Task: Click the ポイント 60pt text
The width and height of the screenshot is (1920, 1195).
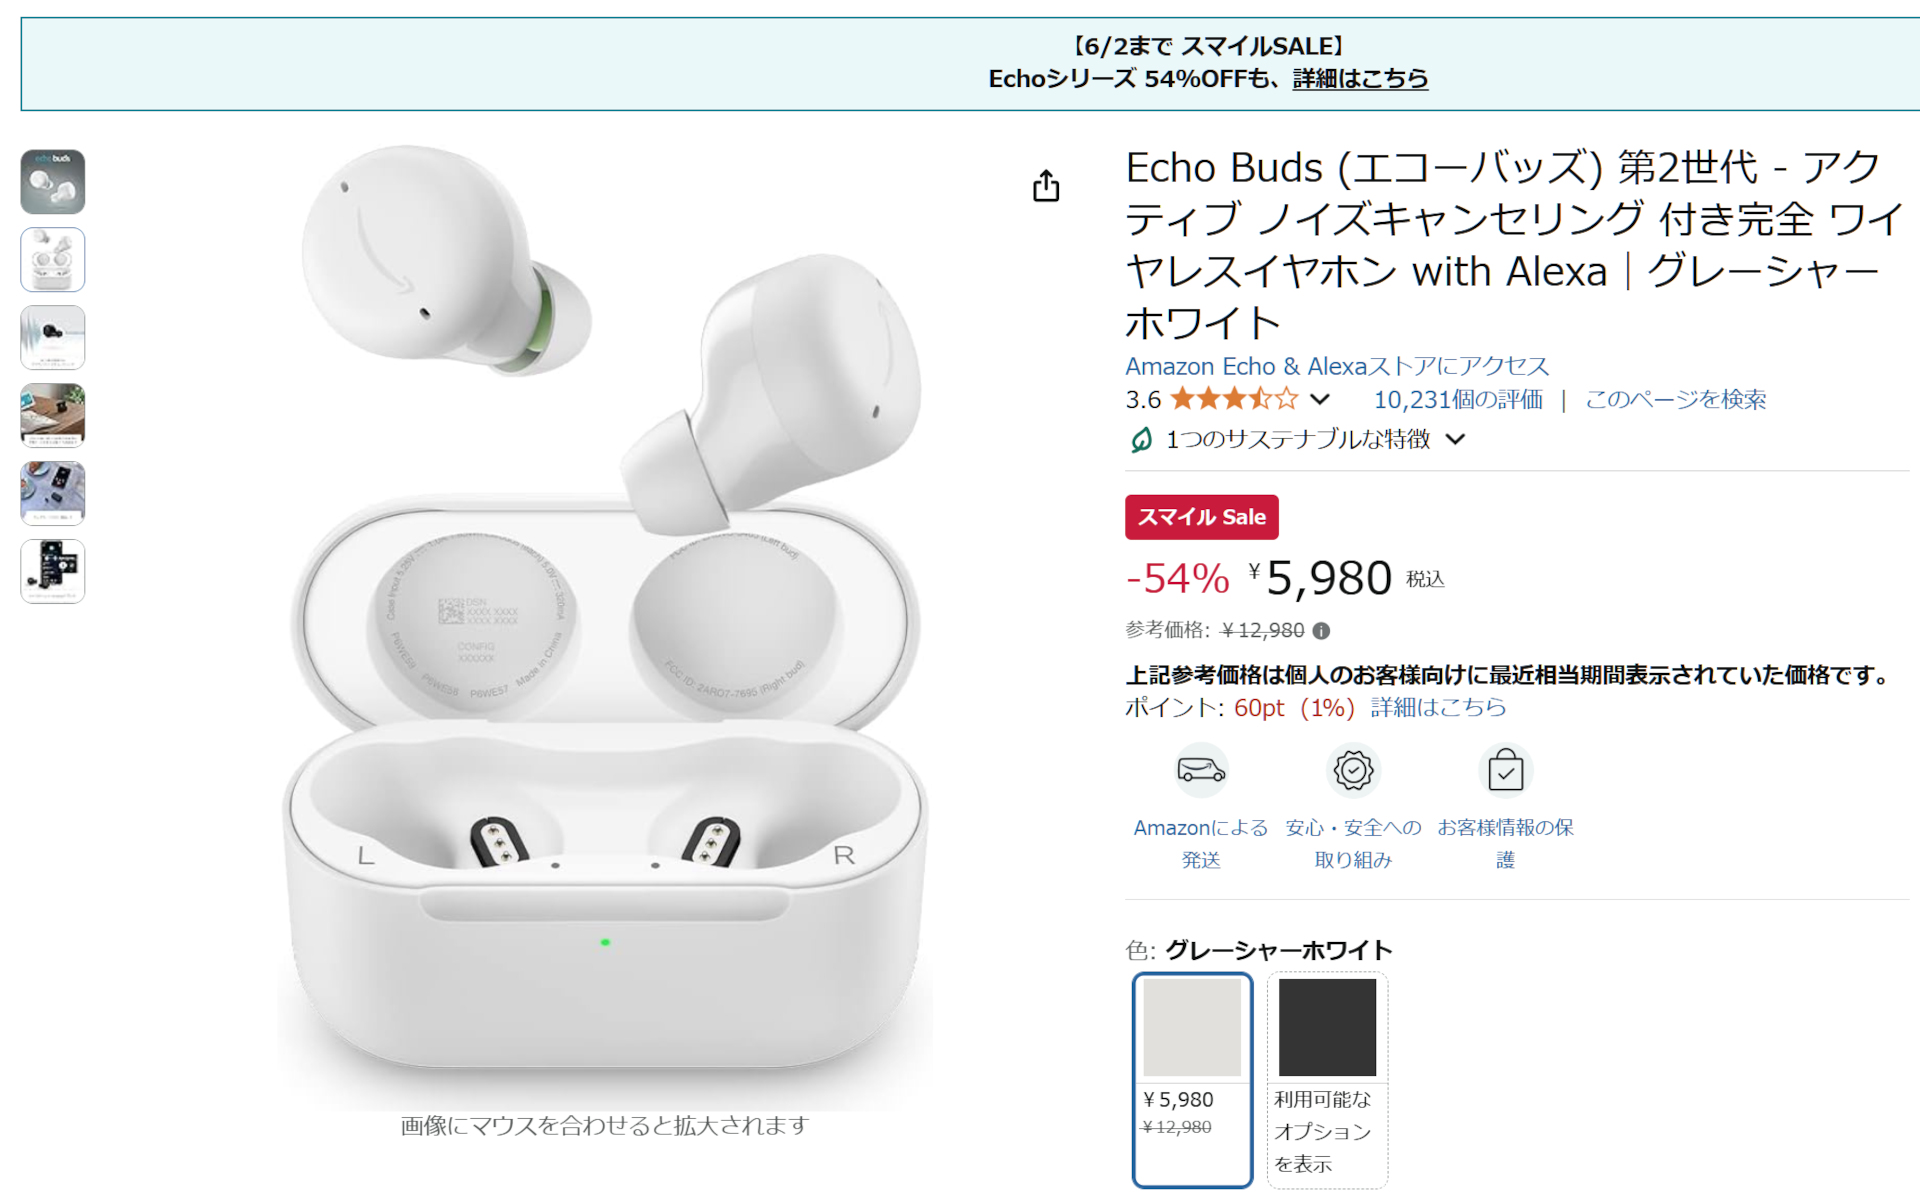Action: pyautogui.click(x=1259, y=708)
